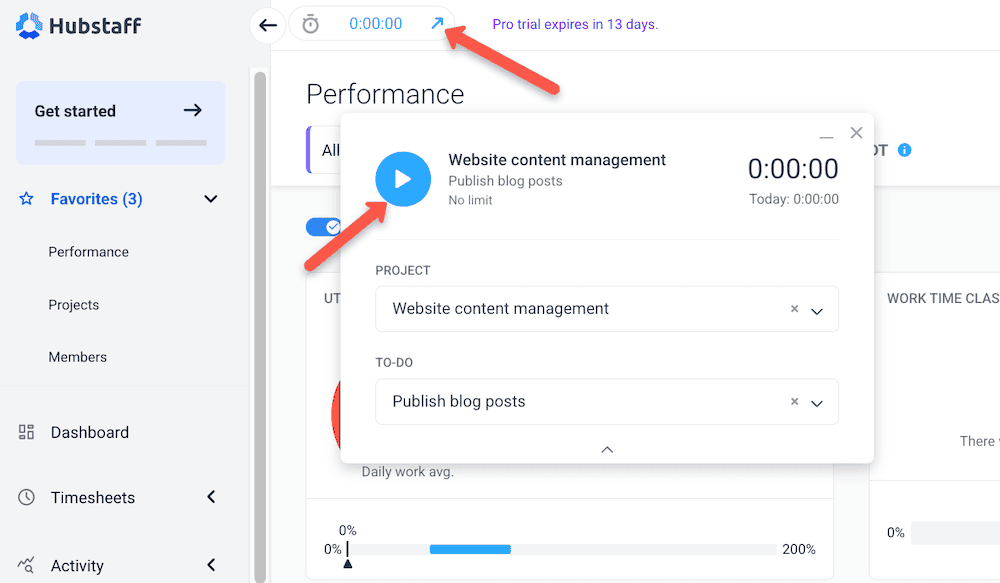Expand the Timesheets menu chevron

(211, 497)
